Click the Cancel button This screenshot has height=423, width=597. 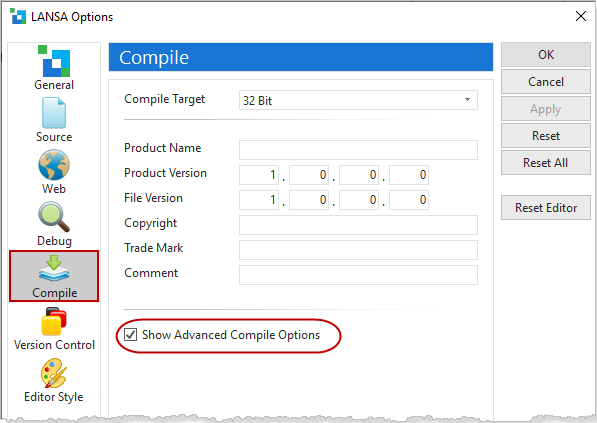pyautogui.click(x=546, y=81)
